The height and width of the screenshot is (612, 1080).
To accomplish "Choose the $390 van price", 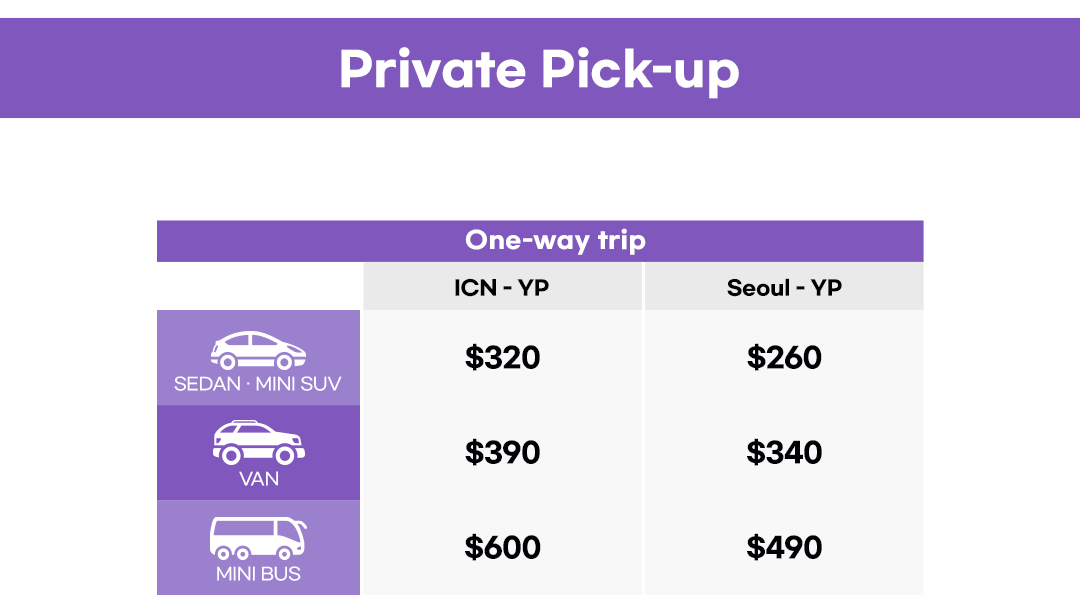I will [502, 453].
